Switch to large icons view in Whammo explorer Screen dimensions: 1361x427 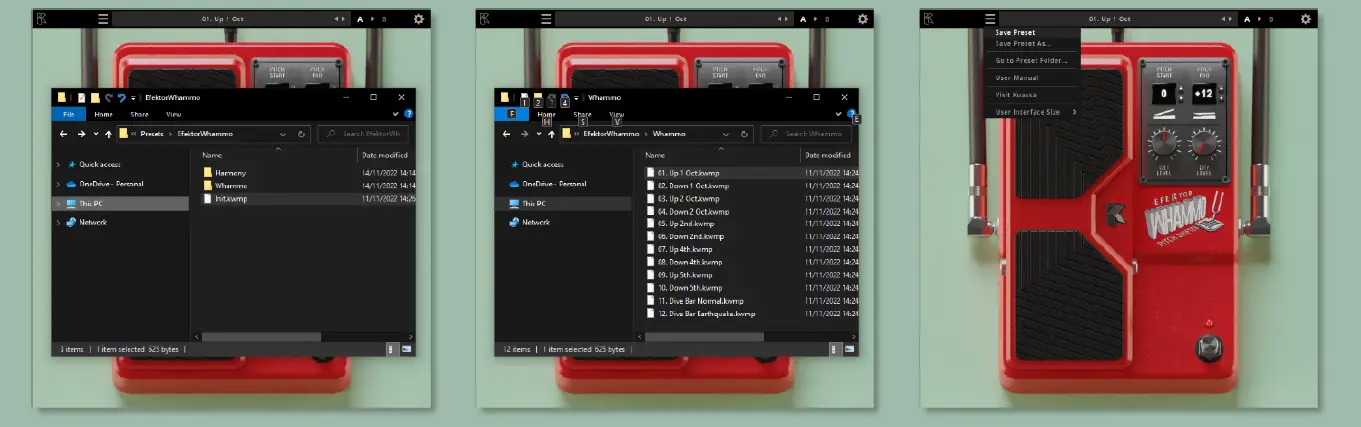coord(851,349)
